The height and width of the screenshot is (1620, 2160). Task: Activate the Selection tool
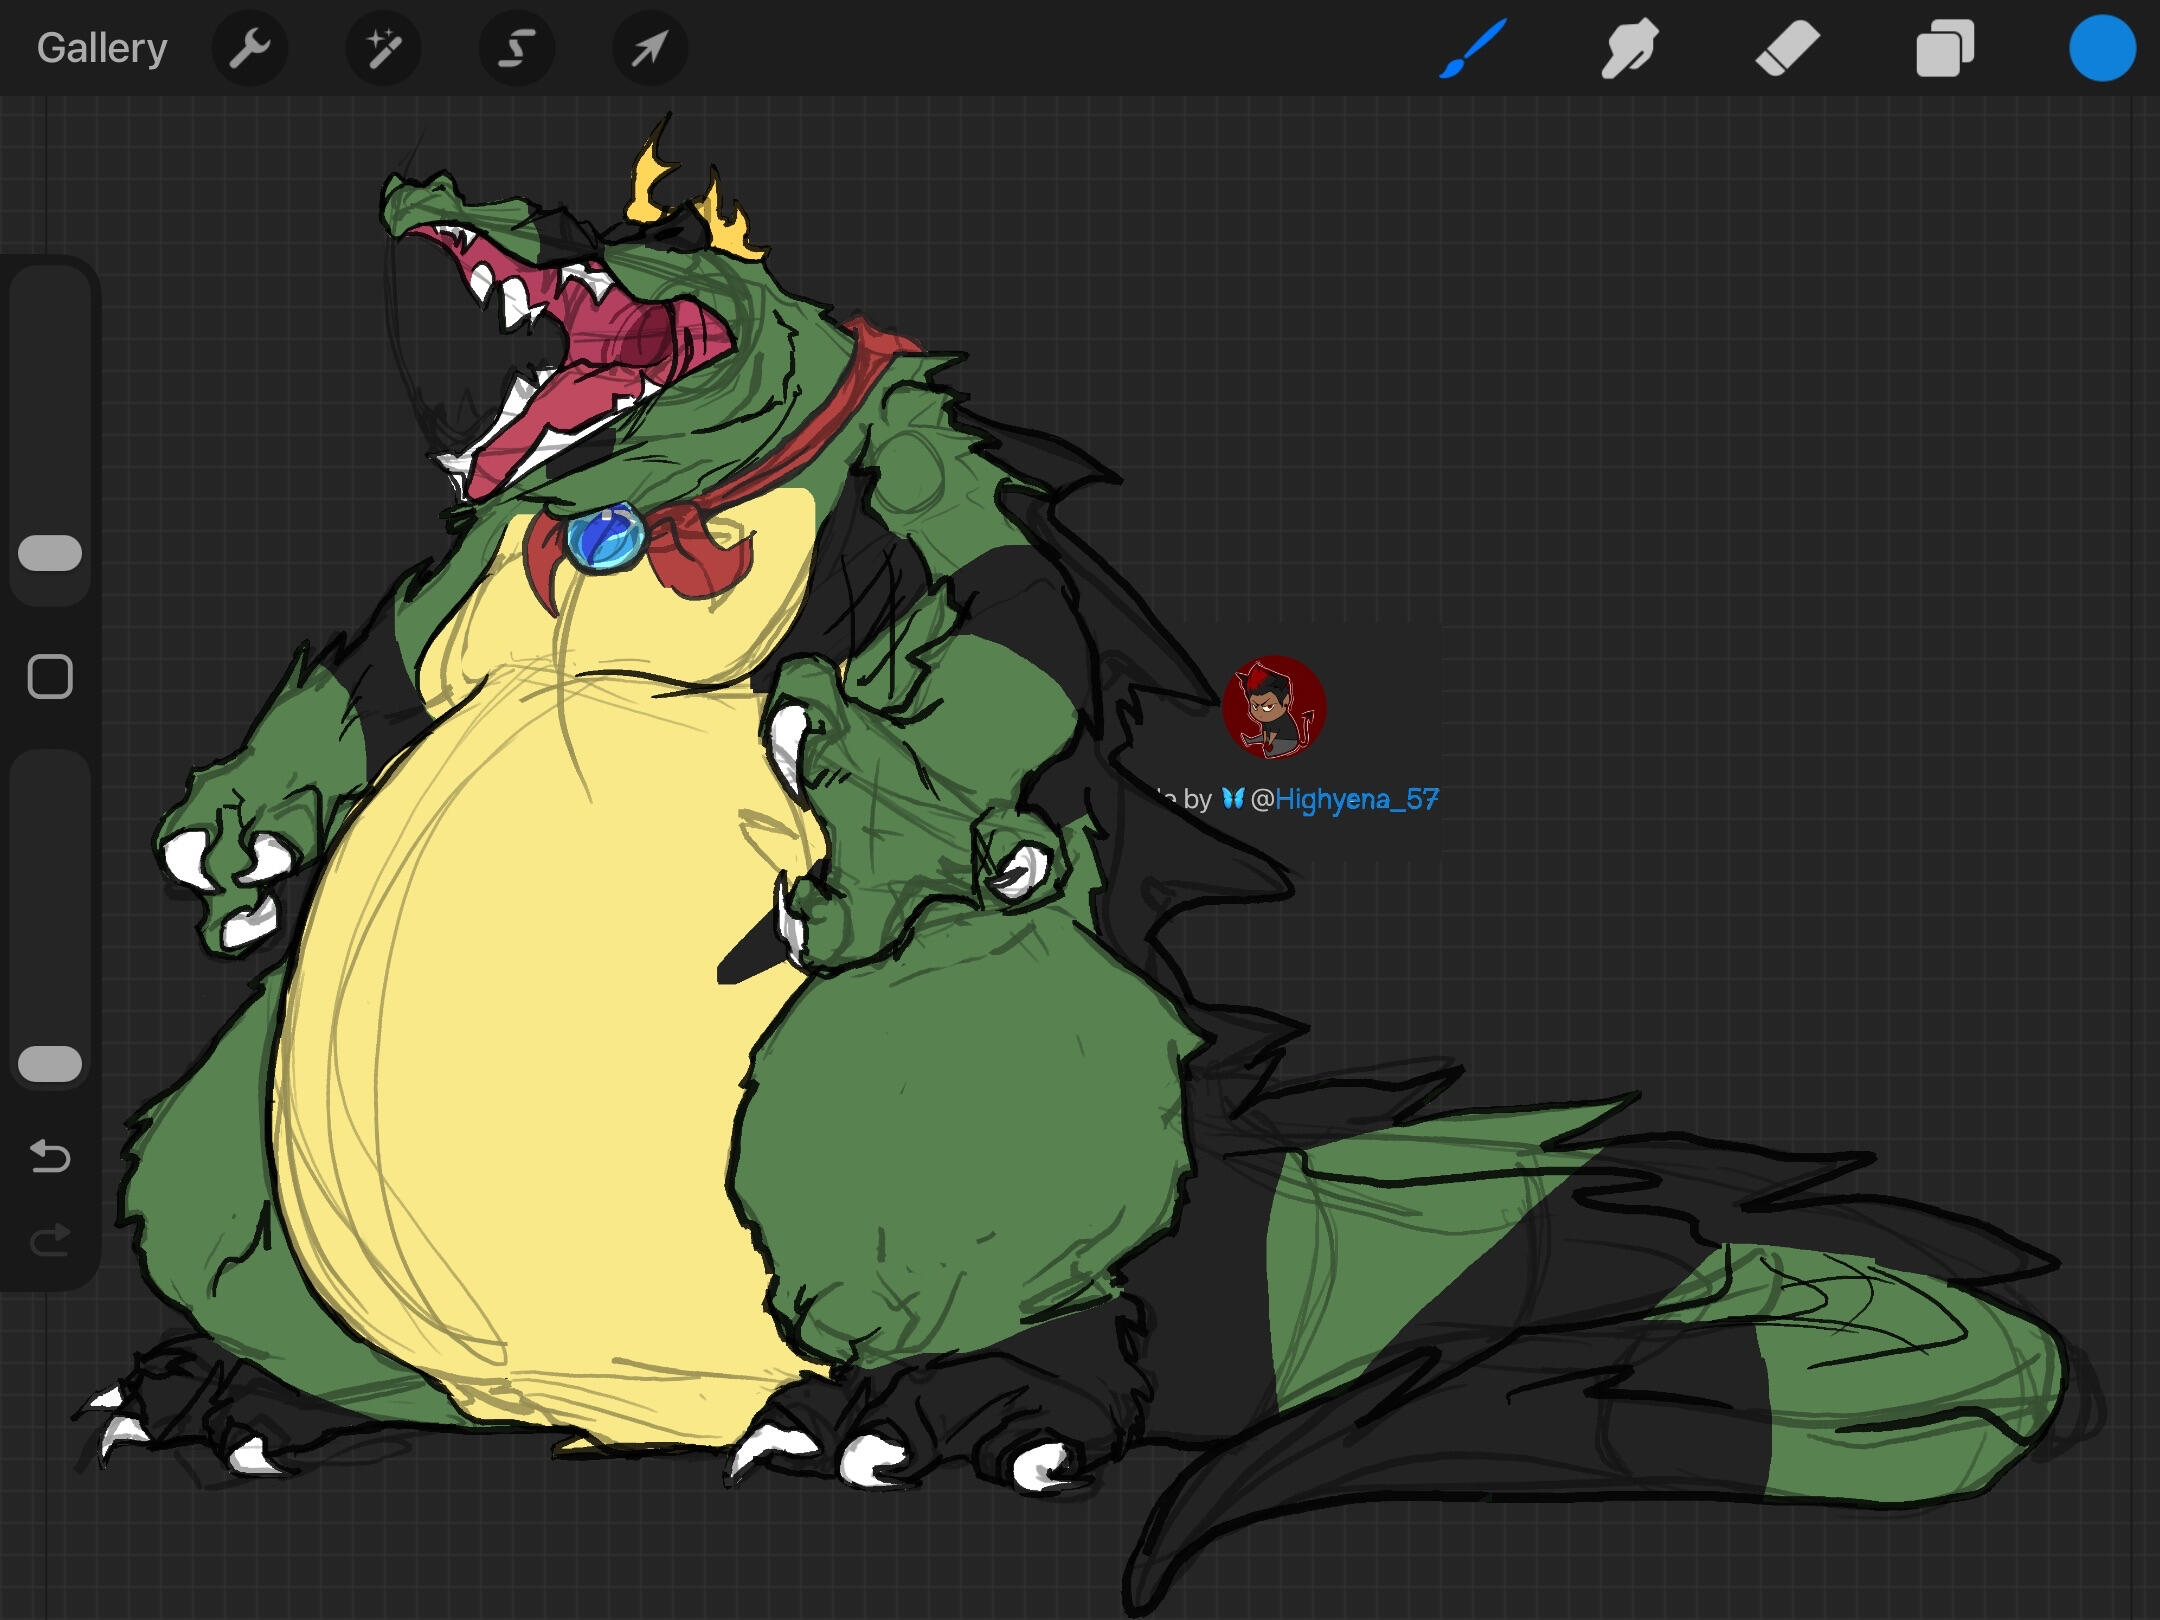[x=516, y=48]
